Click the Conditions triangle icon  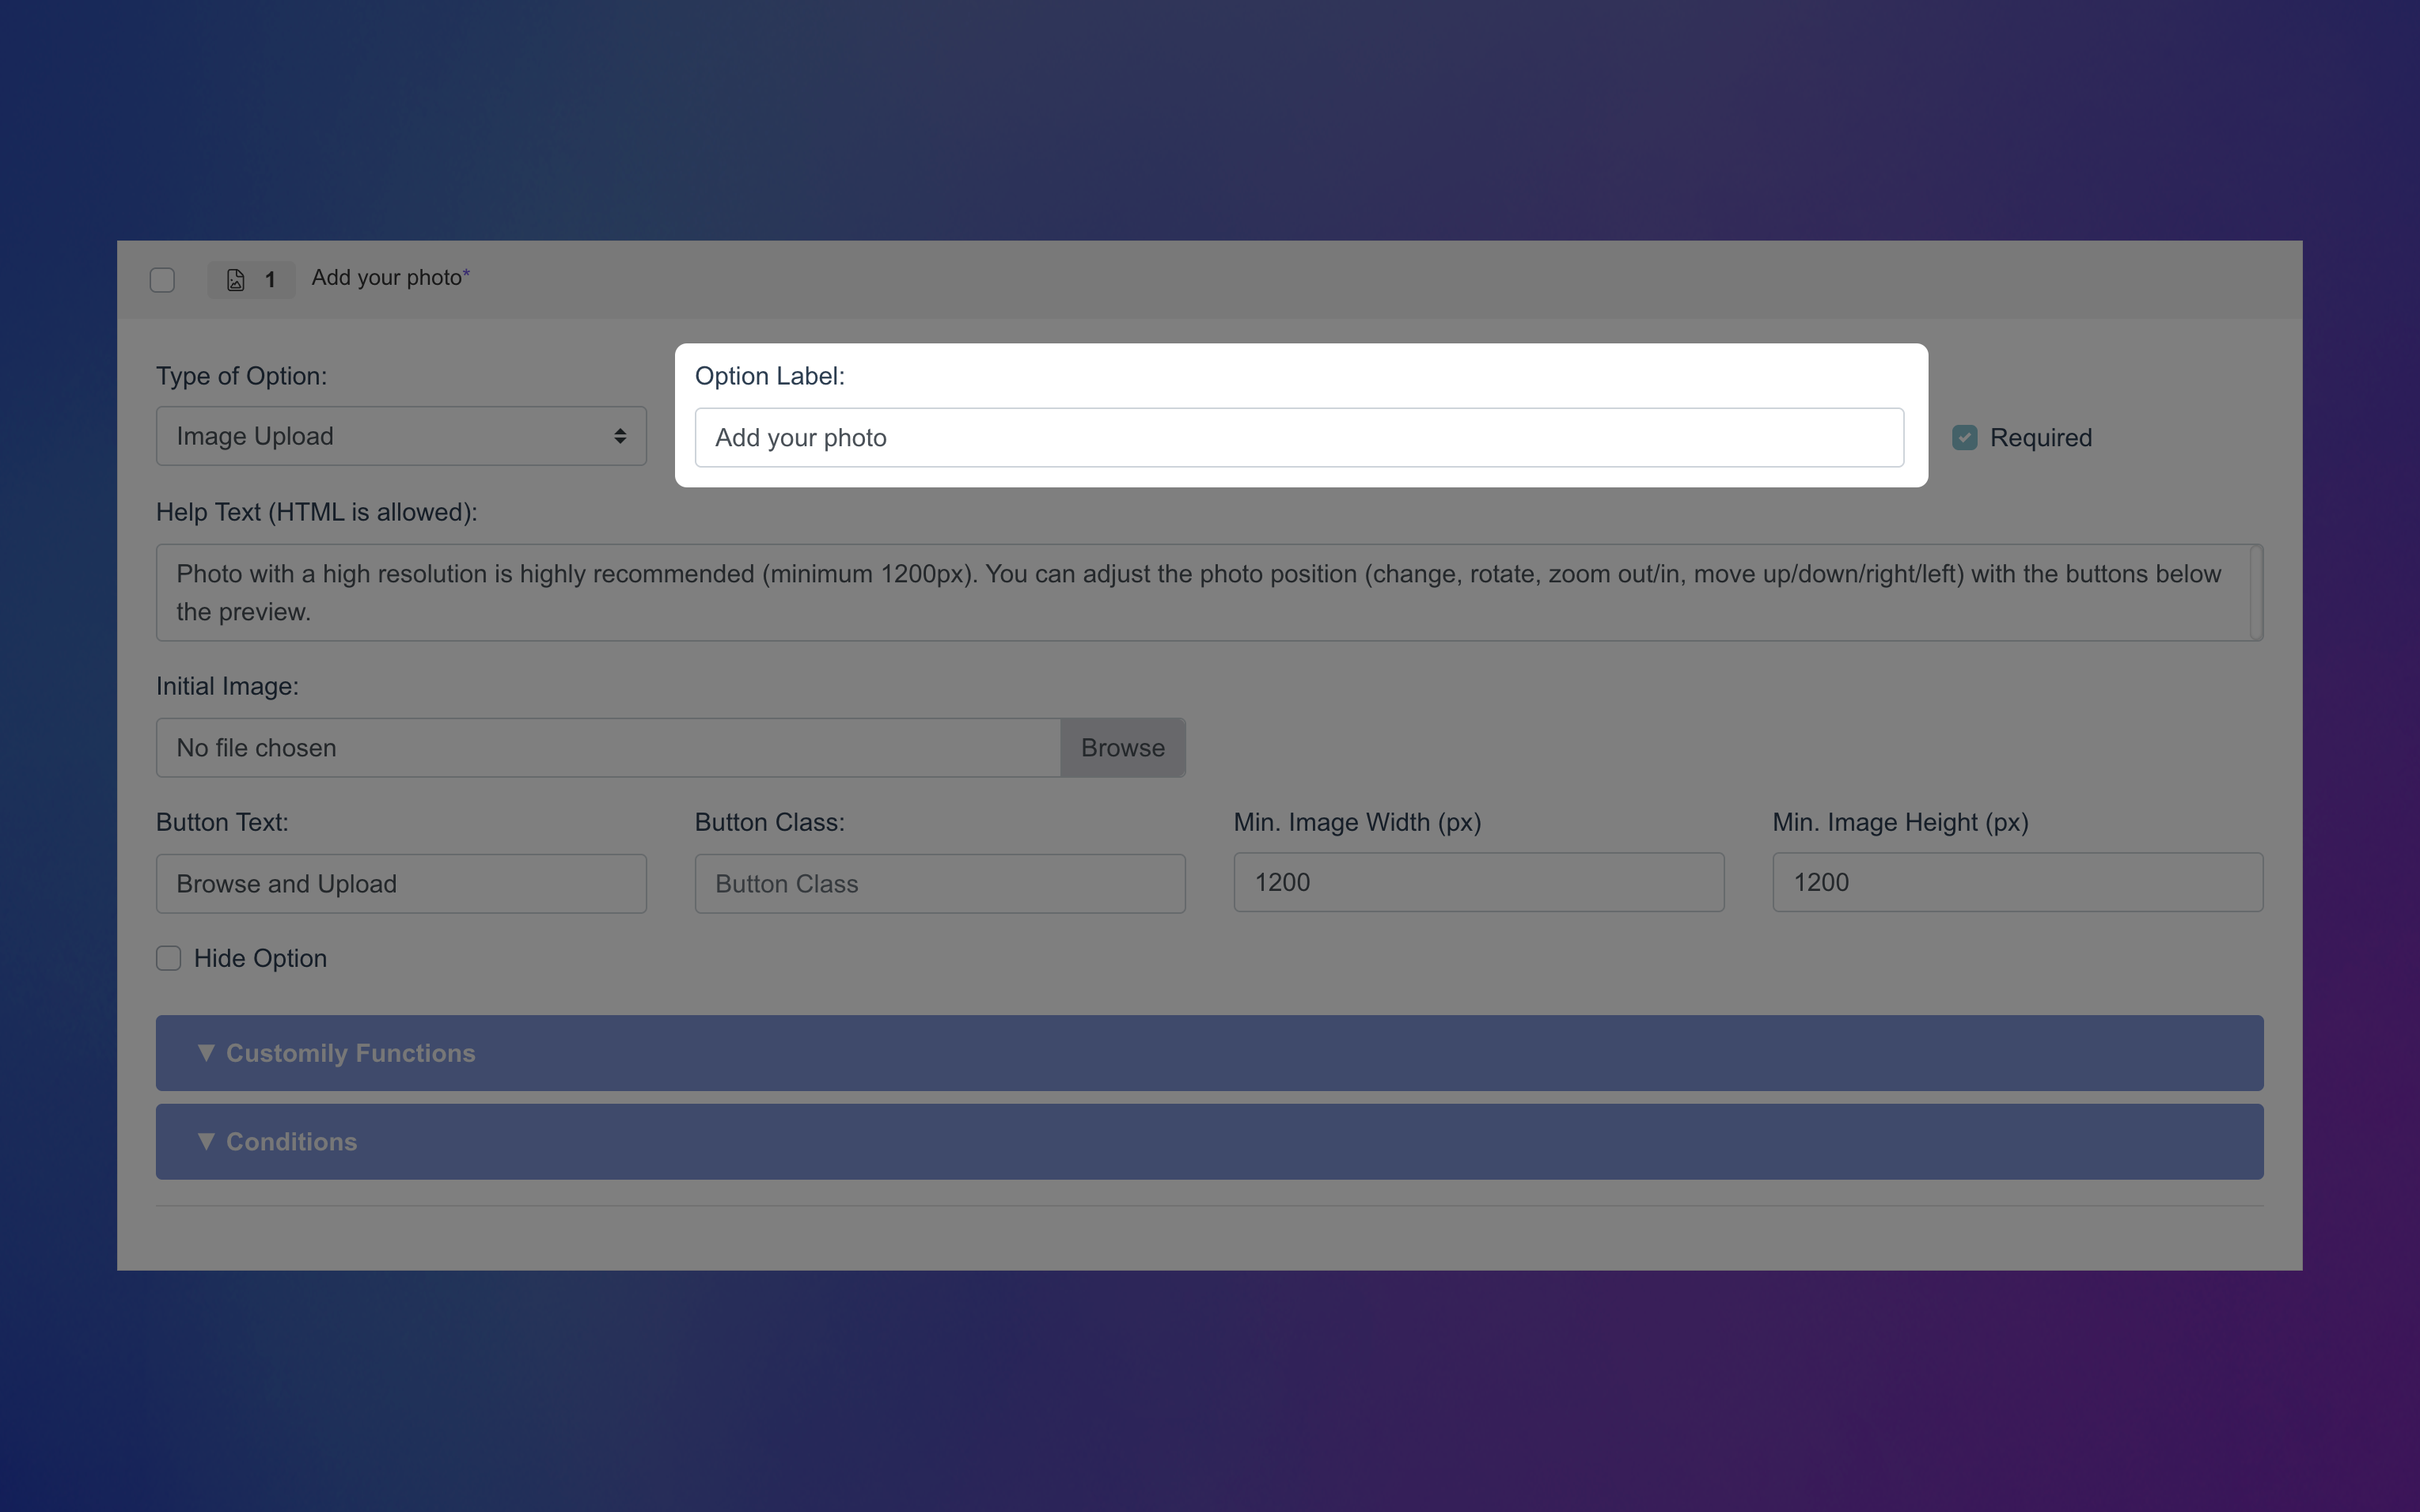click(206, 1141)
